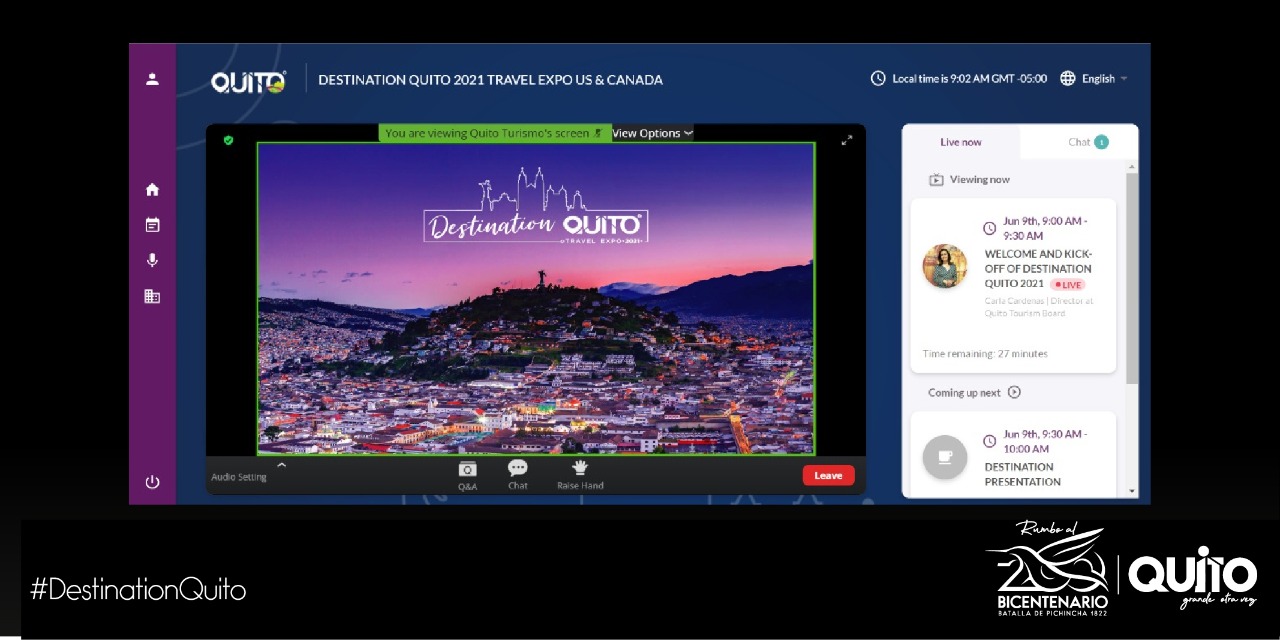Expand the Audio Setting caret

[281, 465]
